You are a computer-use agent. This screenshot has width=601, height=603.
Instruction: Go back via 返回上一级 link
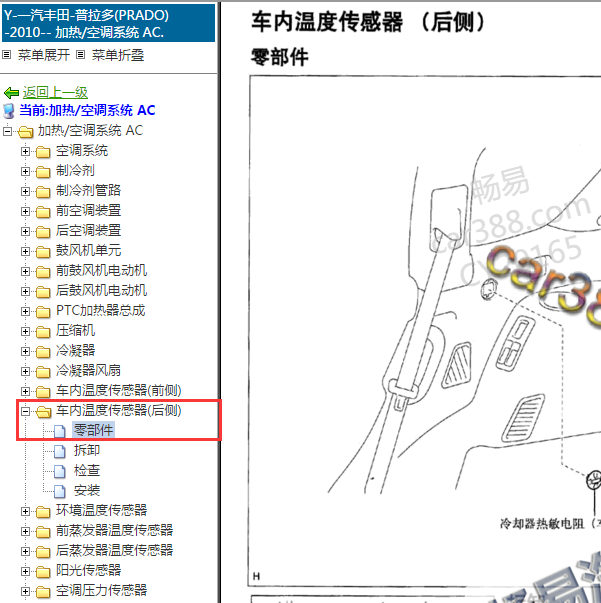[x=55, y=93]
